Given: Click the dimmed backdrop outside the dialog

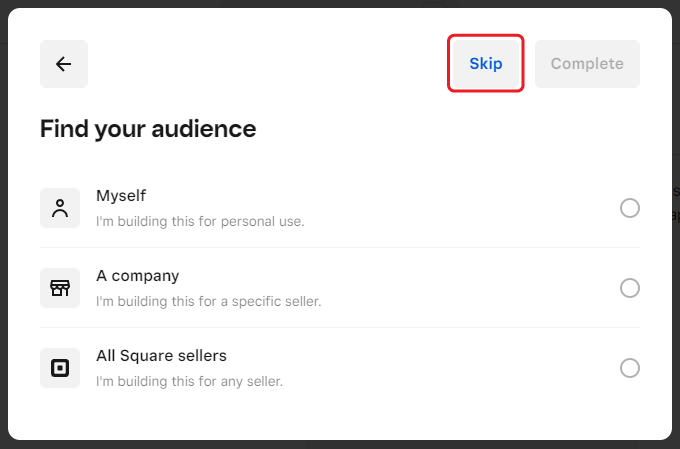Looking at the screenshot, I should tap(676, 300).
